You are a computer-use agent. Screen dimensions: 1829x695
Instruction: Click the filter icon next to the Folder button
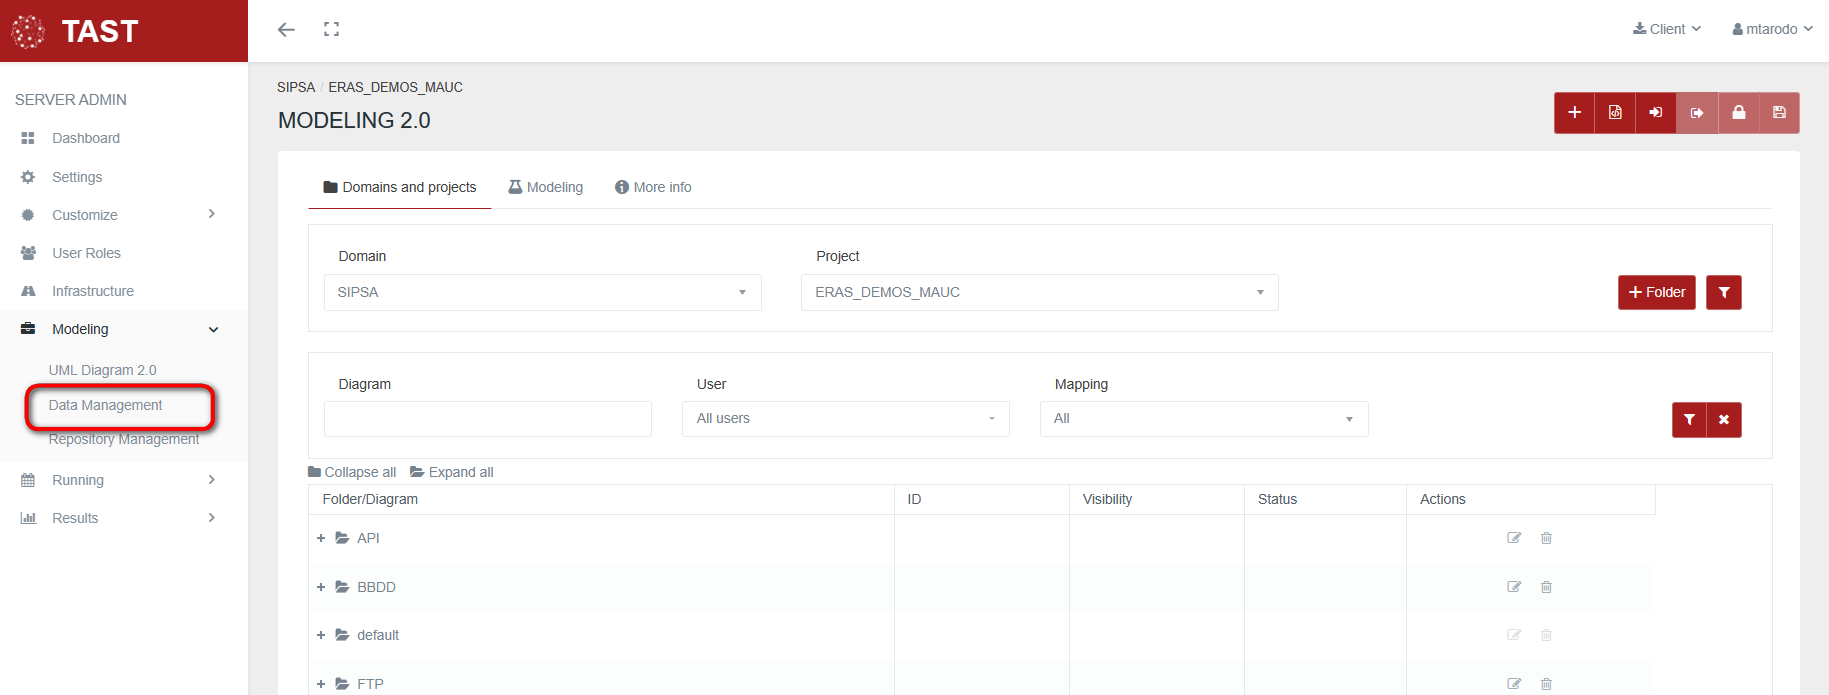pos(1723,293)
